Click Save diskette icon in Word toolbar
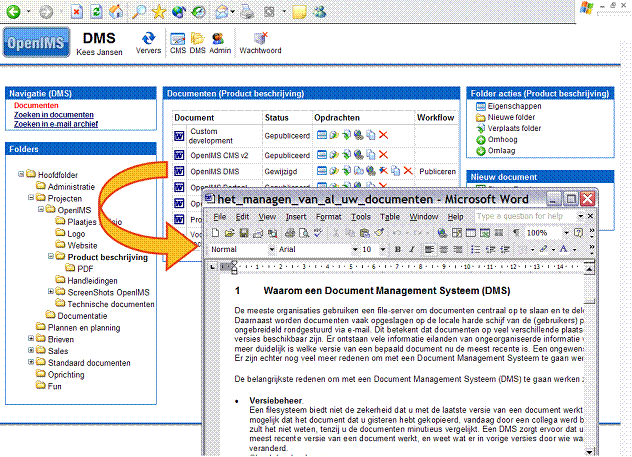Screen dimensions: 632x457 (243, 233)
